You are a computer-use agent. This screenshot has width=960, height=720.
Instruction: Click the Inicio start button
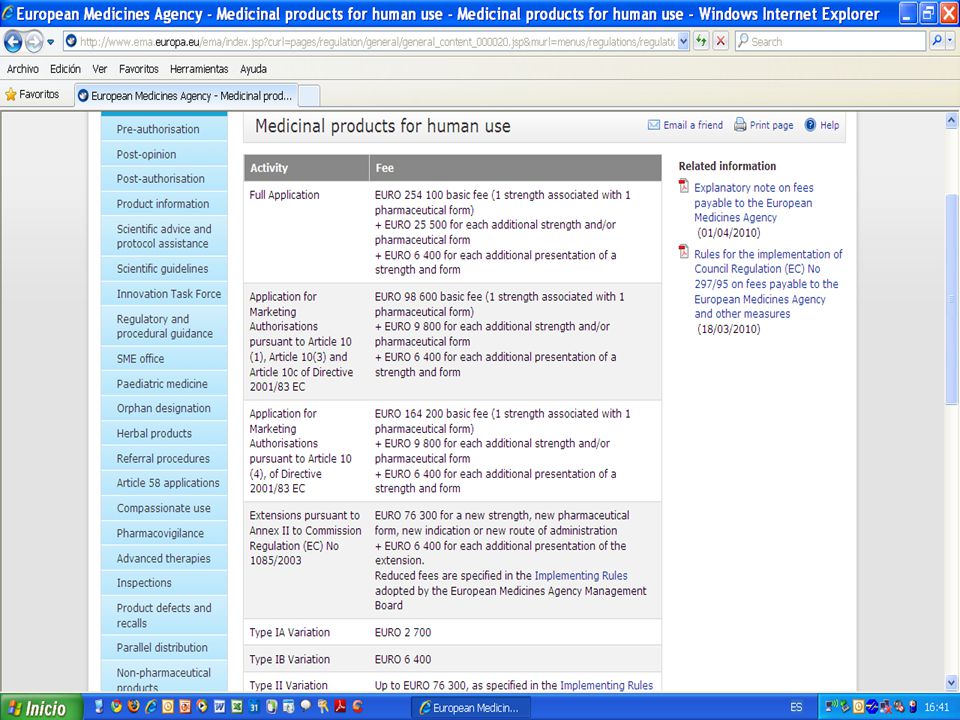coord(40,707)
